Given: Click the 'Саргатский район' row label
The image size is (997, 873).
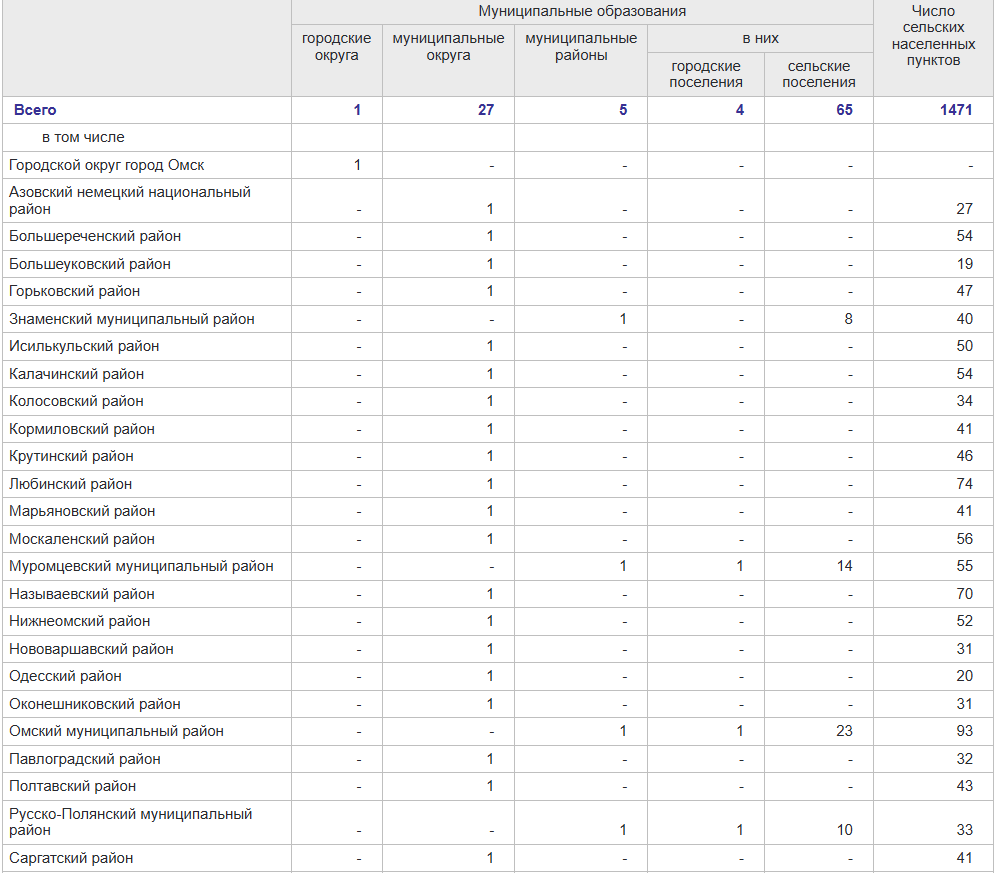Looking at the screenshot, I should pos(71,858).
